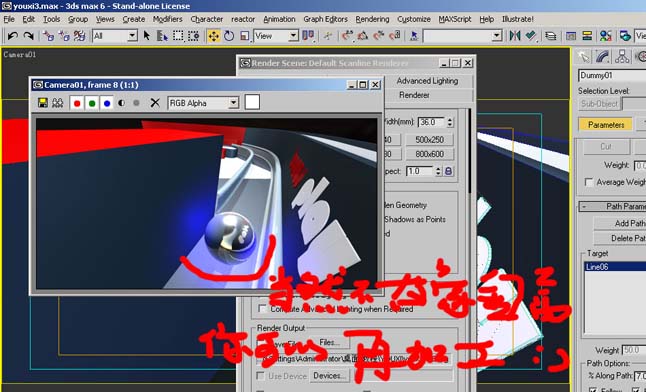Image resolution: width=646 pixels, height=392 pixels.
Task: Click the Use Pivot Point Center icon
Action: tap(308, 36)
